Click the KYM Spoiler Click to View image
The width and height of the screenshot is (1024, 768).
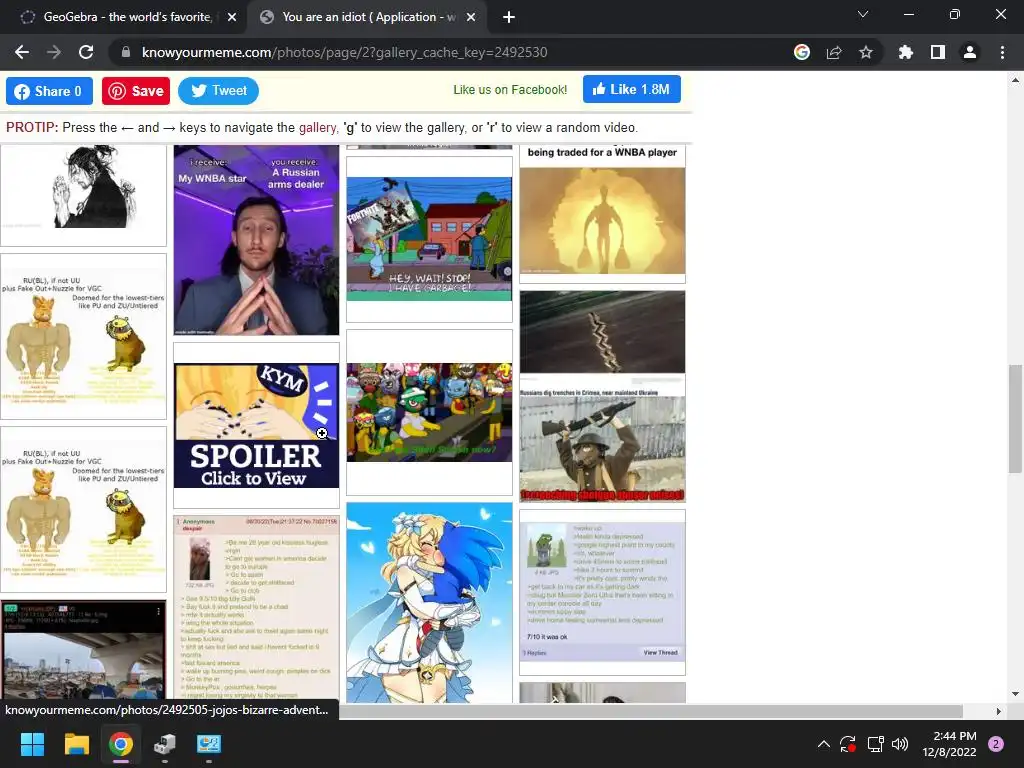(256, 425)
